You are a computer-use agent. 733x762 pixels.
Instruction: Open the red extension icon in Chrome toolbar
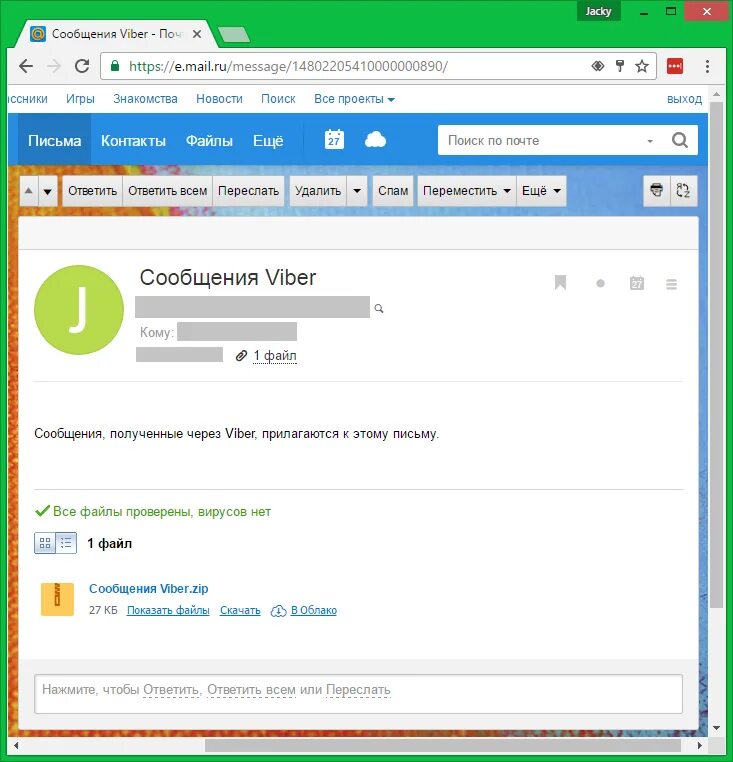[675, 66]
